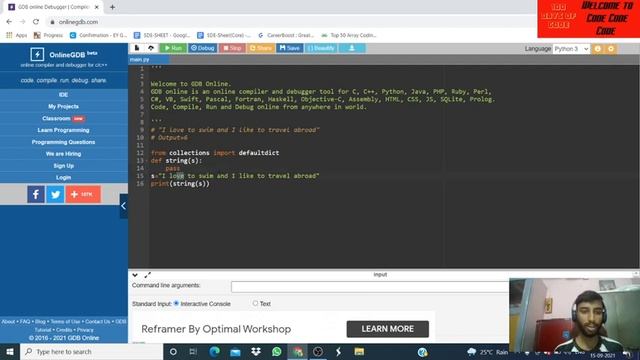The image size is (640, 360).
Task: Click the download icon in editor toolbar
Action: (x=352, y=48)
